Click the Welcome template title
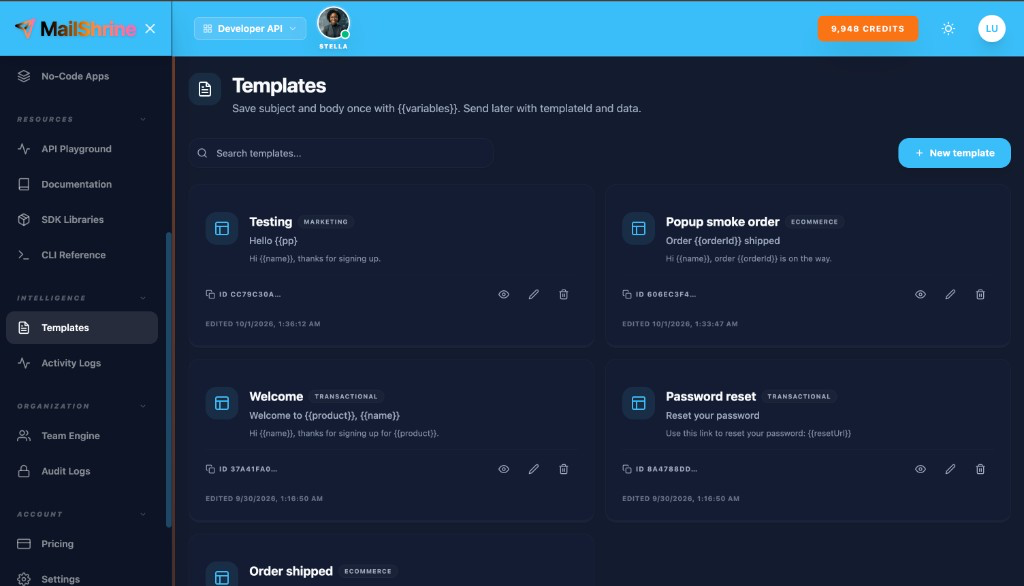 (276, 397)
